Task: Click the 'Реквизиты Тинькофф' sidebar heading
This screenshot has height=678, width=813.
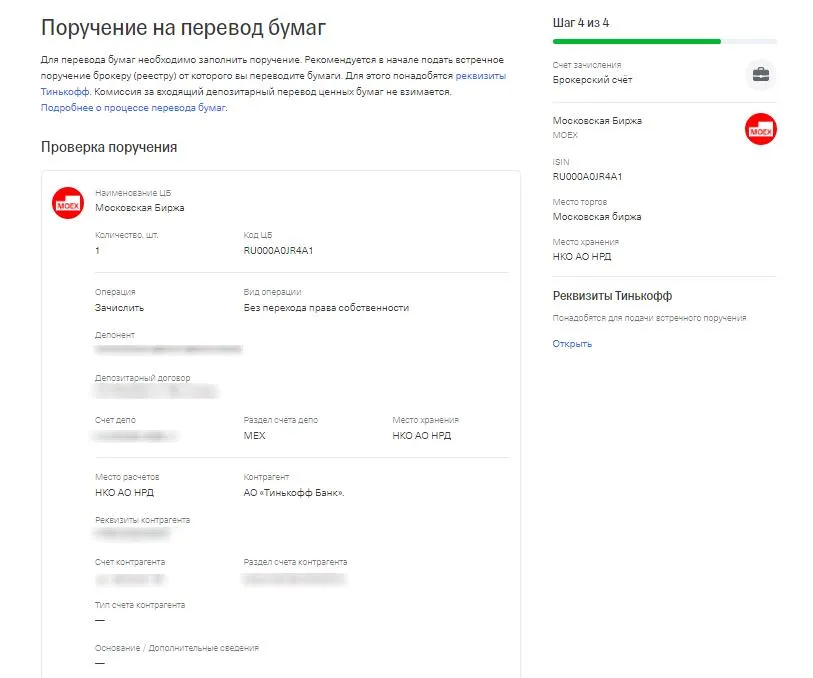Action: tap(612, 296)
